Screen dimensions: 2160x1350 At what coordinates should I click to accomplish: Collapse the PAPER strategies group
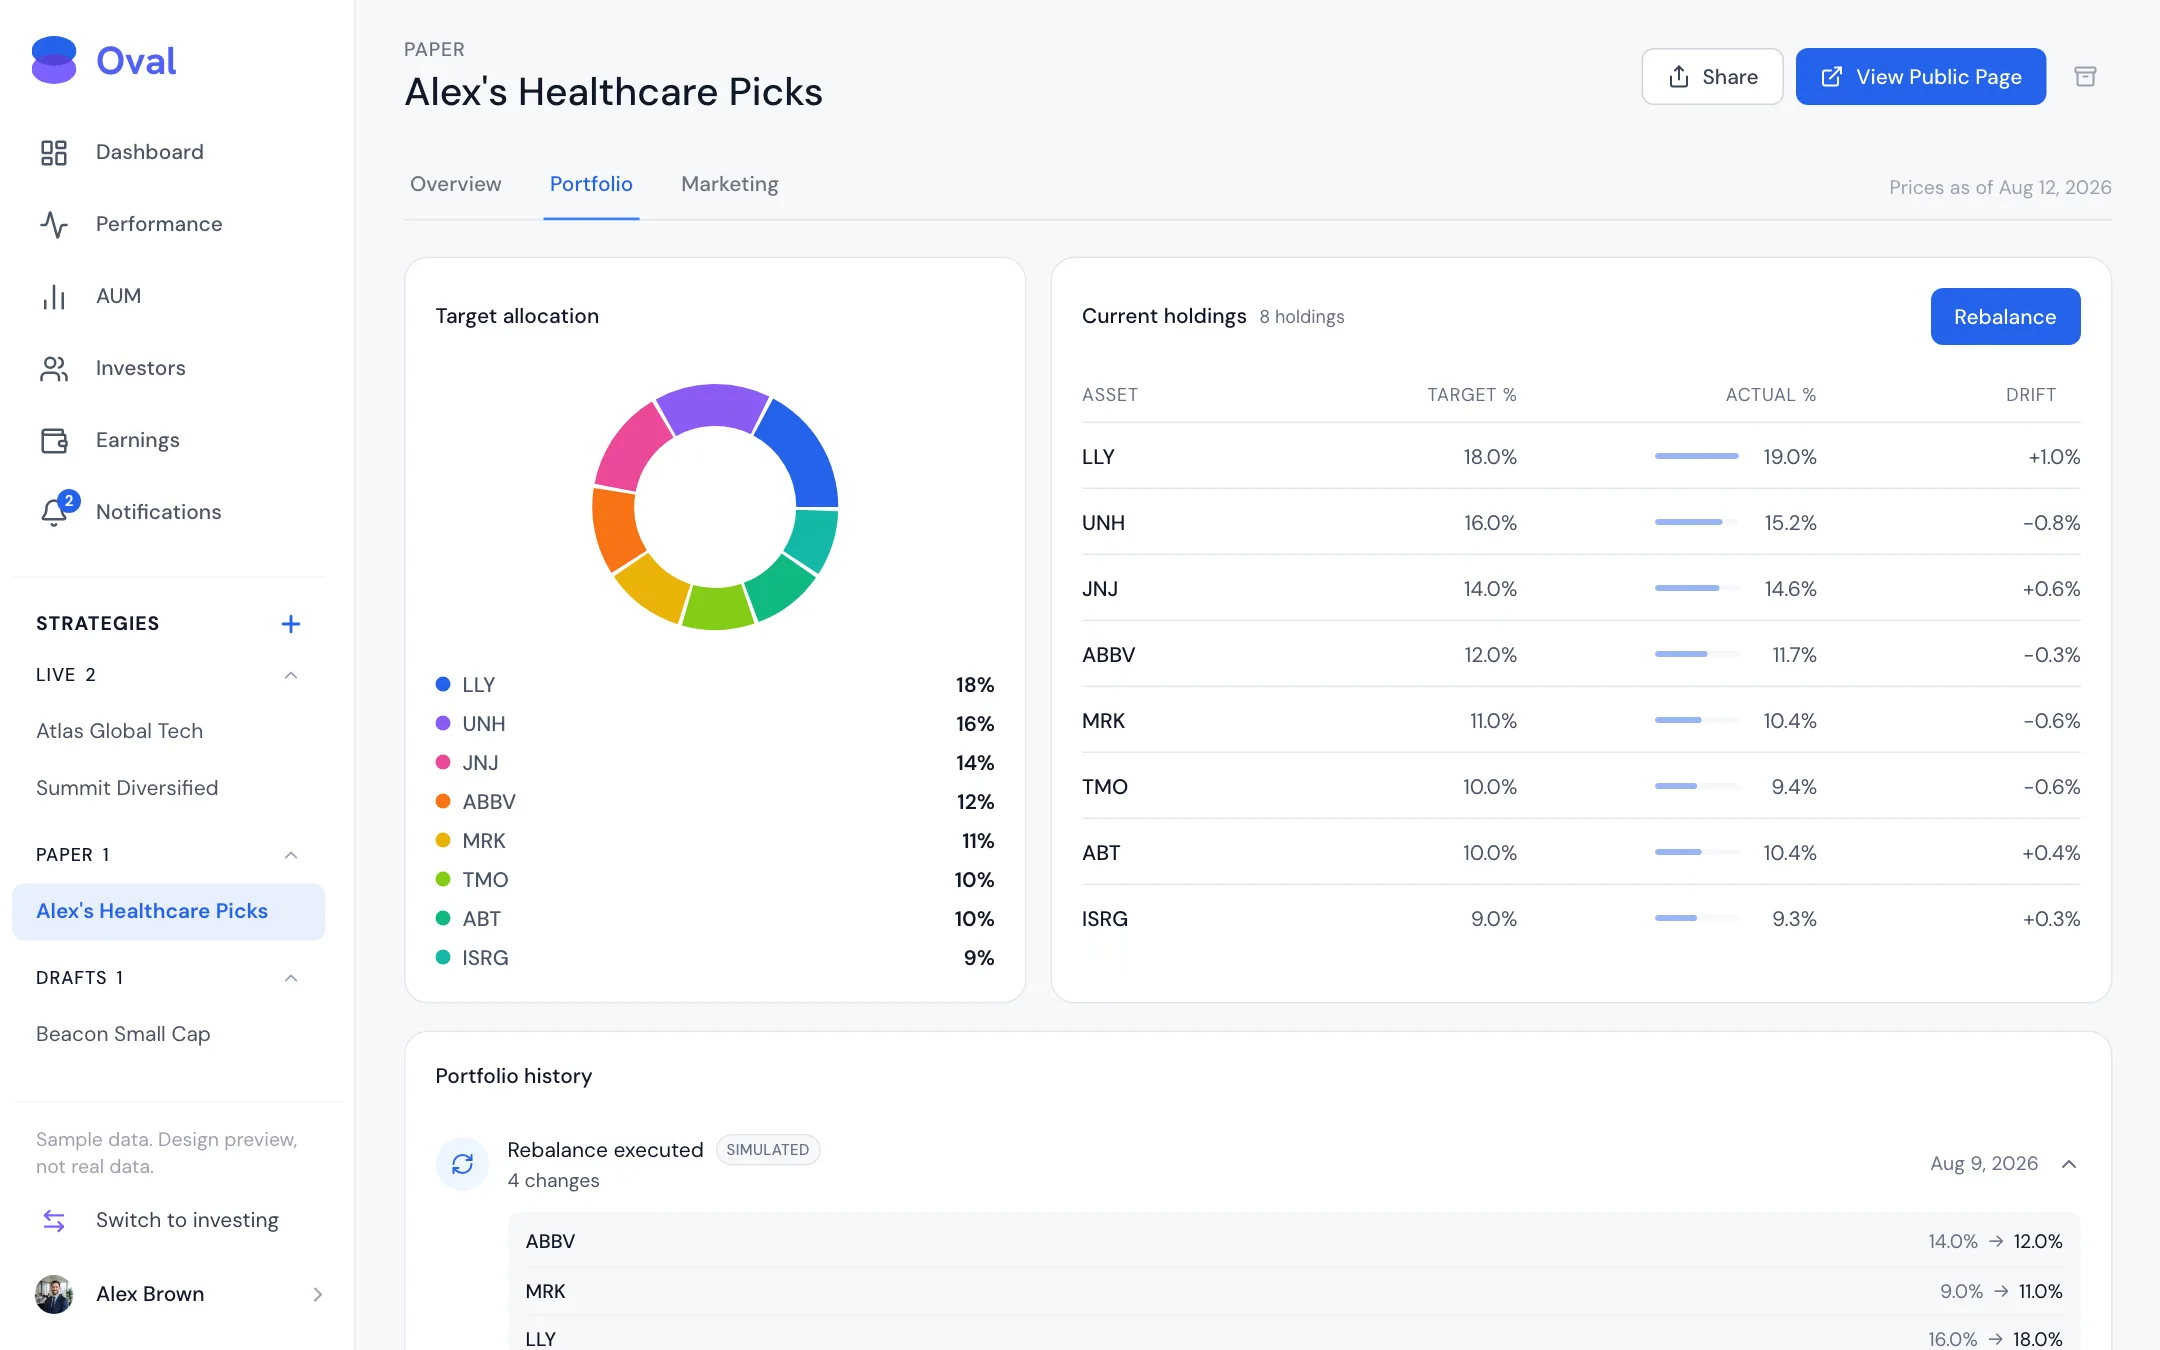(x=291, y=855)
